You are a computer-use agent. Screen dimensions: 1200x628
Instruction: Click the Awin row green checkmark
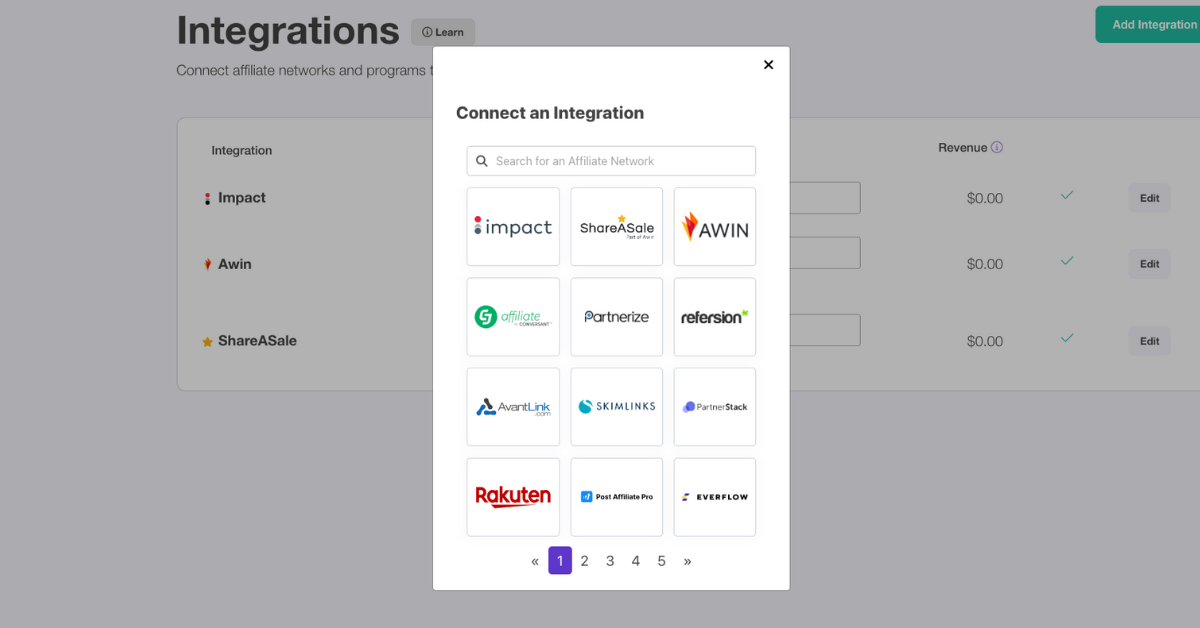pyautogui.click(x=1067, y=261)
